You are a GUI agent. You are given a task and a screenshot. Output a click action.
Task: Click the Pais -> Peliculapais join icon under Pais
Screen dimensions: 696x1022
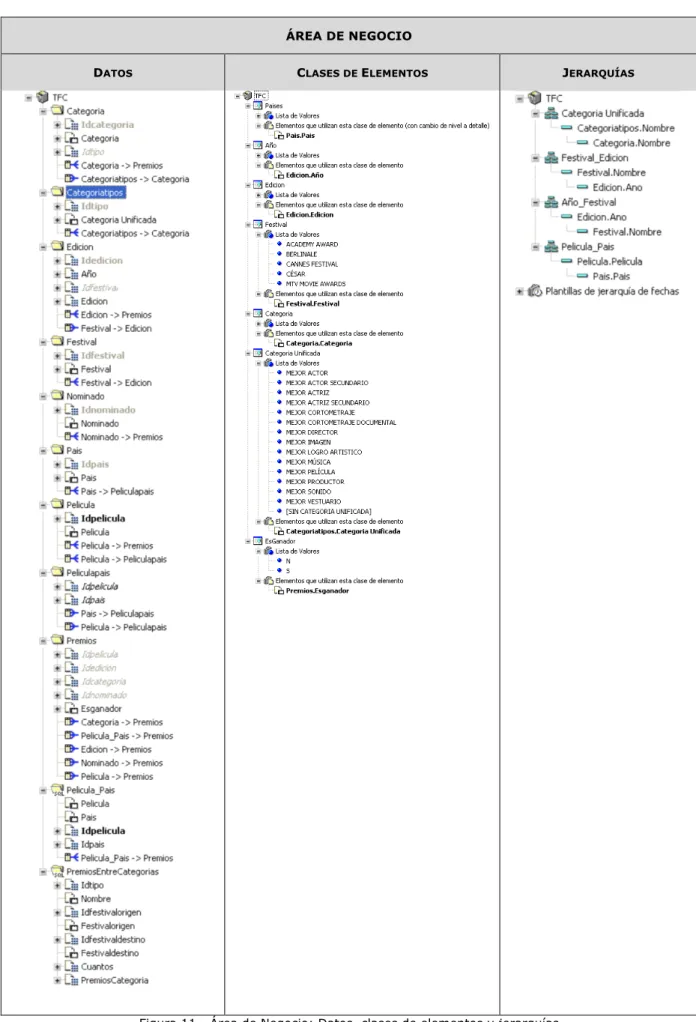[x=72, y=491]
